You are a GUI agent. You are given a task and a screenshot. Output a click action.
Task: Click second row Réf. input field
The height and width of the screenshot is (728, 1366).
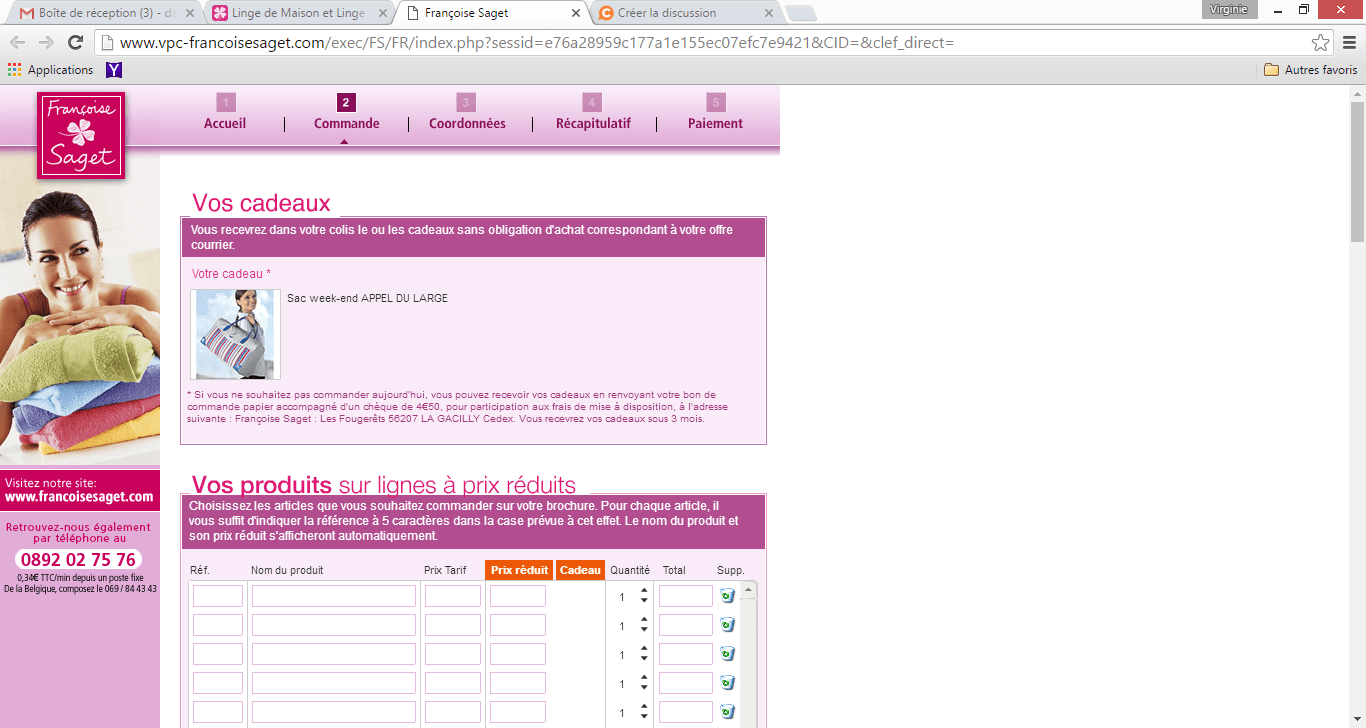[218, 625]
